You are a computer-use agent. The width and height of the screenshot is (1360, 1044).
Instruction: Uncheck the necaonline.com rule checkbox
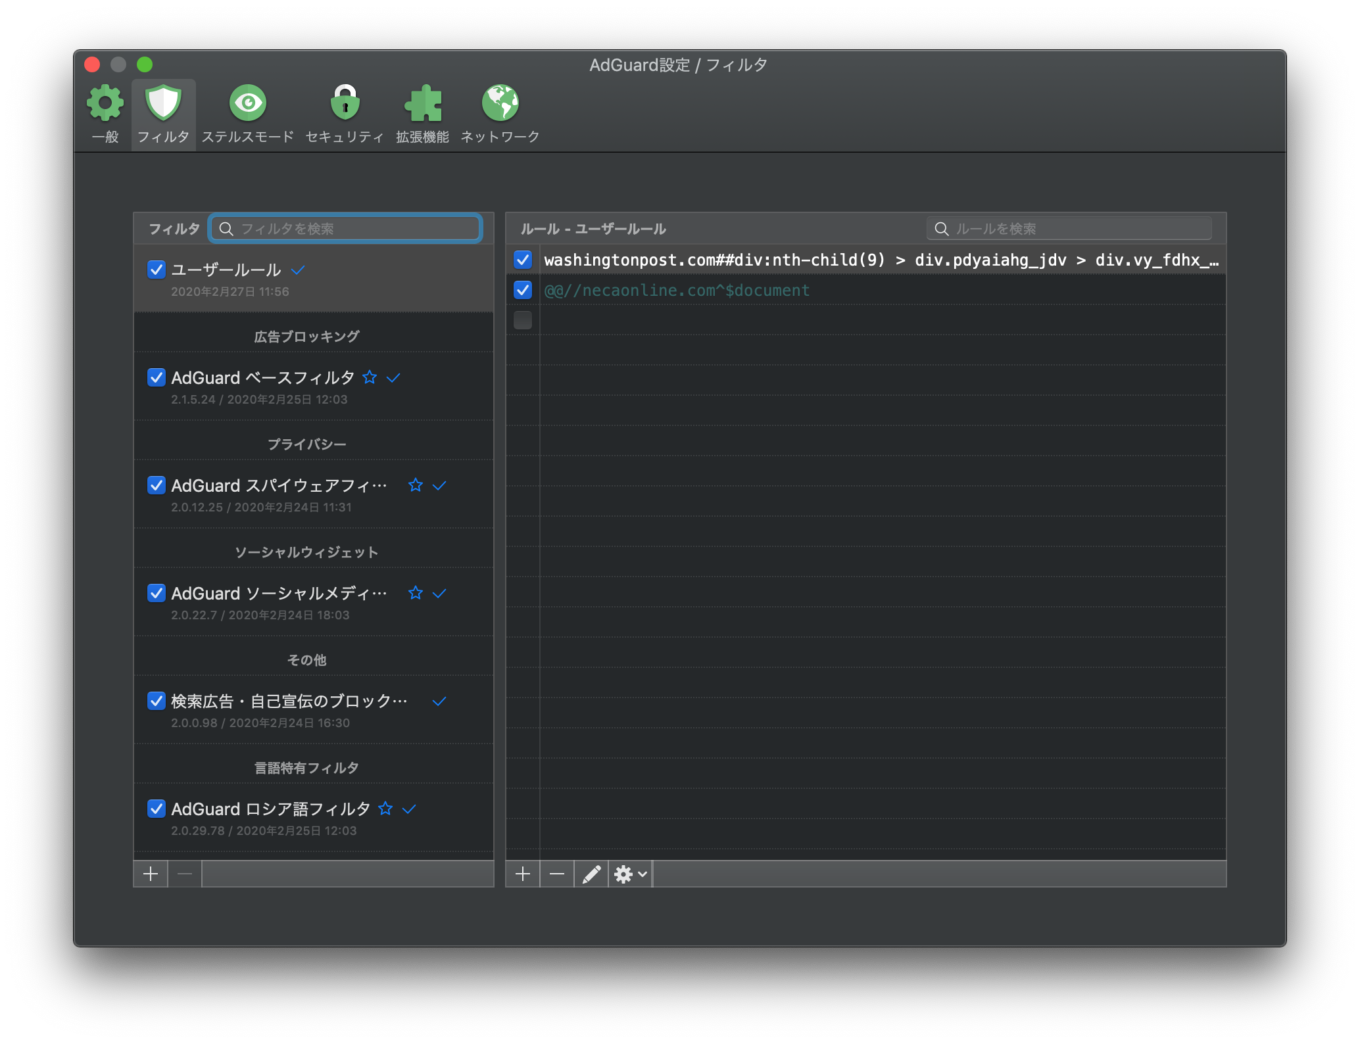click(x=523, y=290)
